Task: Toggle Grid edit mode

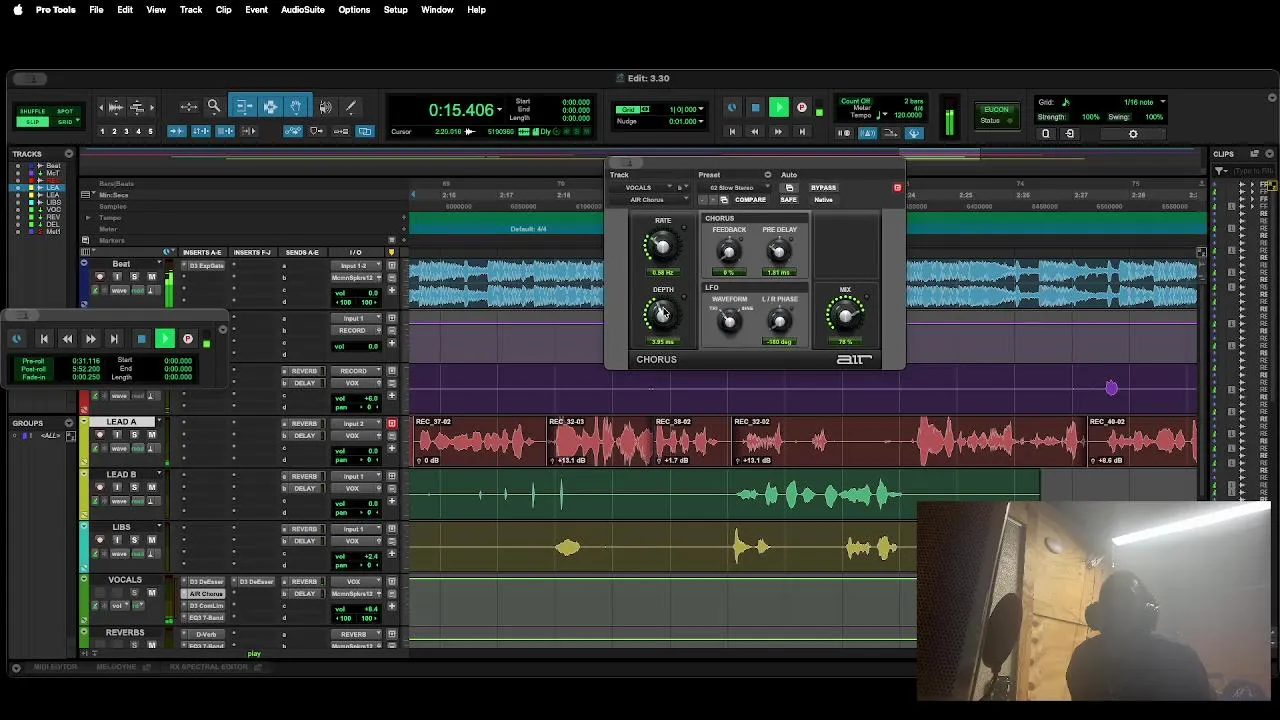Action: tap(65, 121)
